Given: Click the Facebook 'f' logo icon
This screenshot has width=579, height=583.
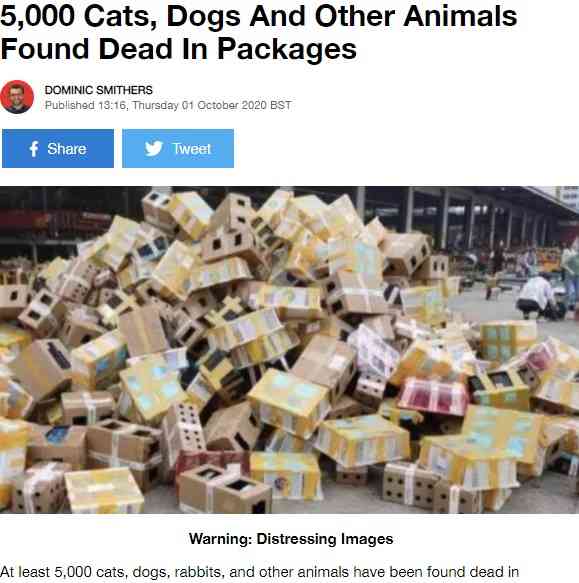Looking at the screenshot, I should (33, 149).
